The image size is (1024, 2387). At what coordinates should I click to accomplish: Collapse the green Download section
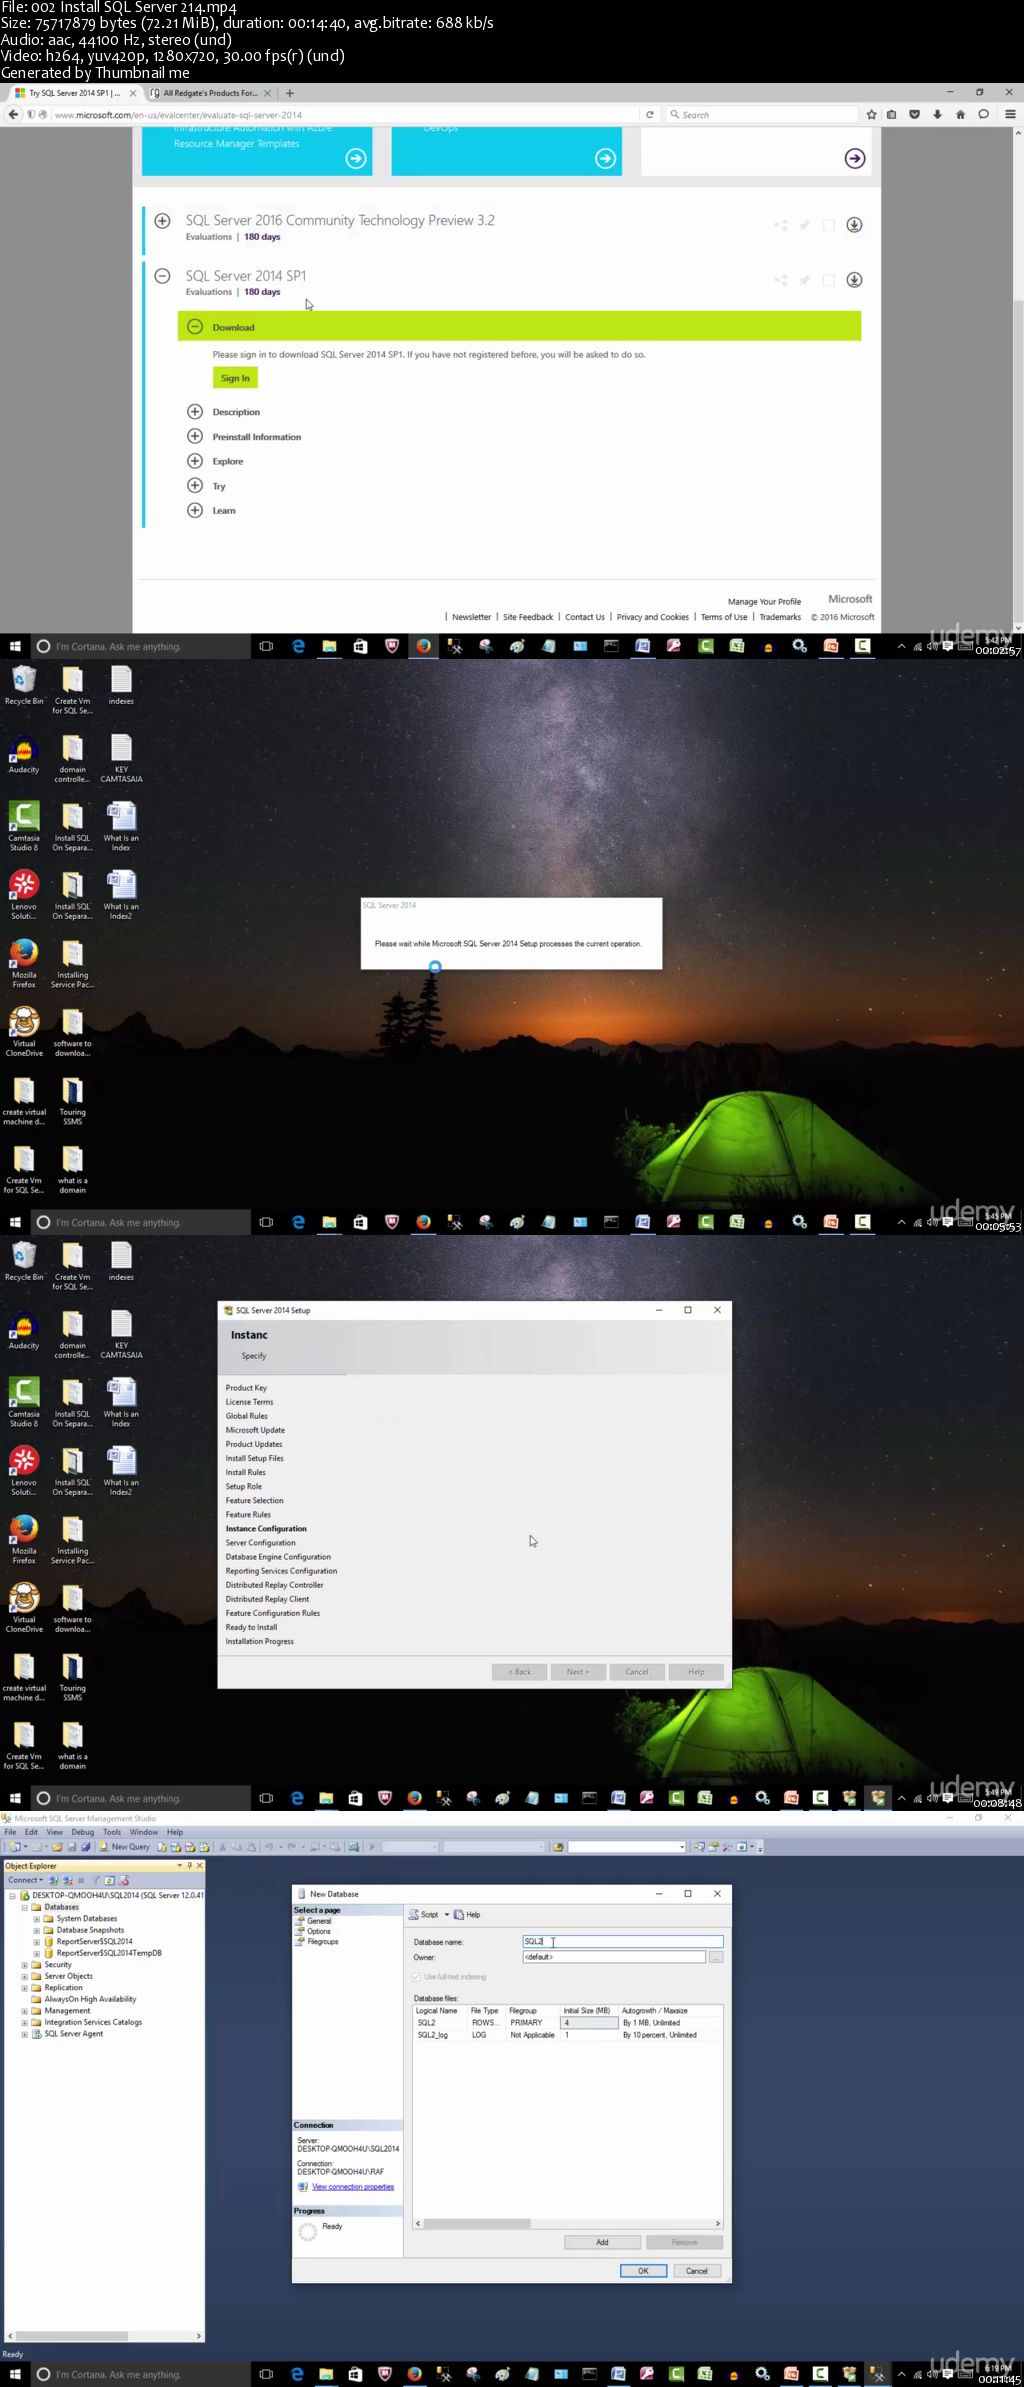point(195,327)
